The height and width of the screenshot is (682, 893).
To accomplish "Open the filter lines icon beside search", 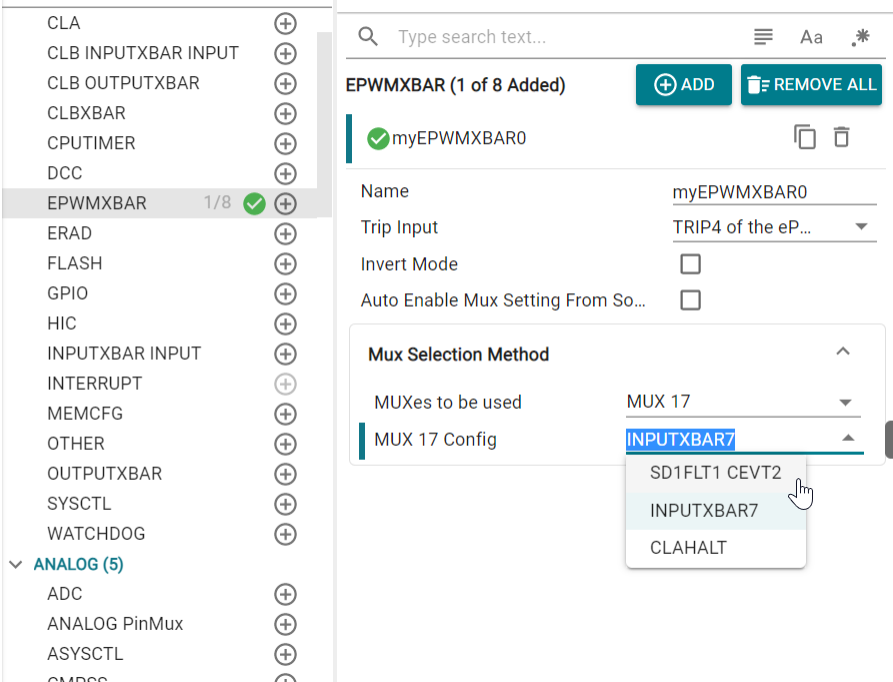I will coord(762,36).
